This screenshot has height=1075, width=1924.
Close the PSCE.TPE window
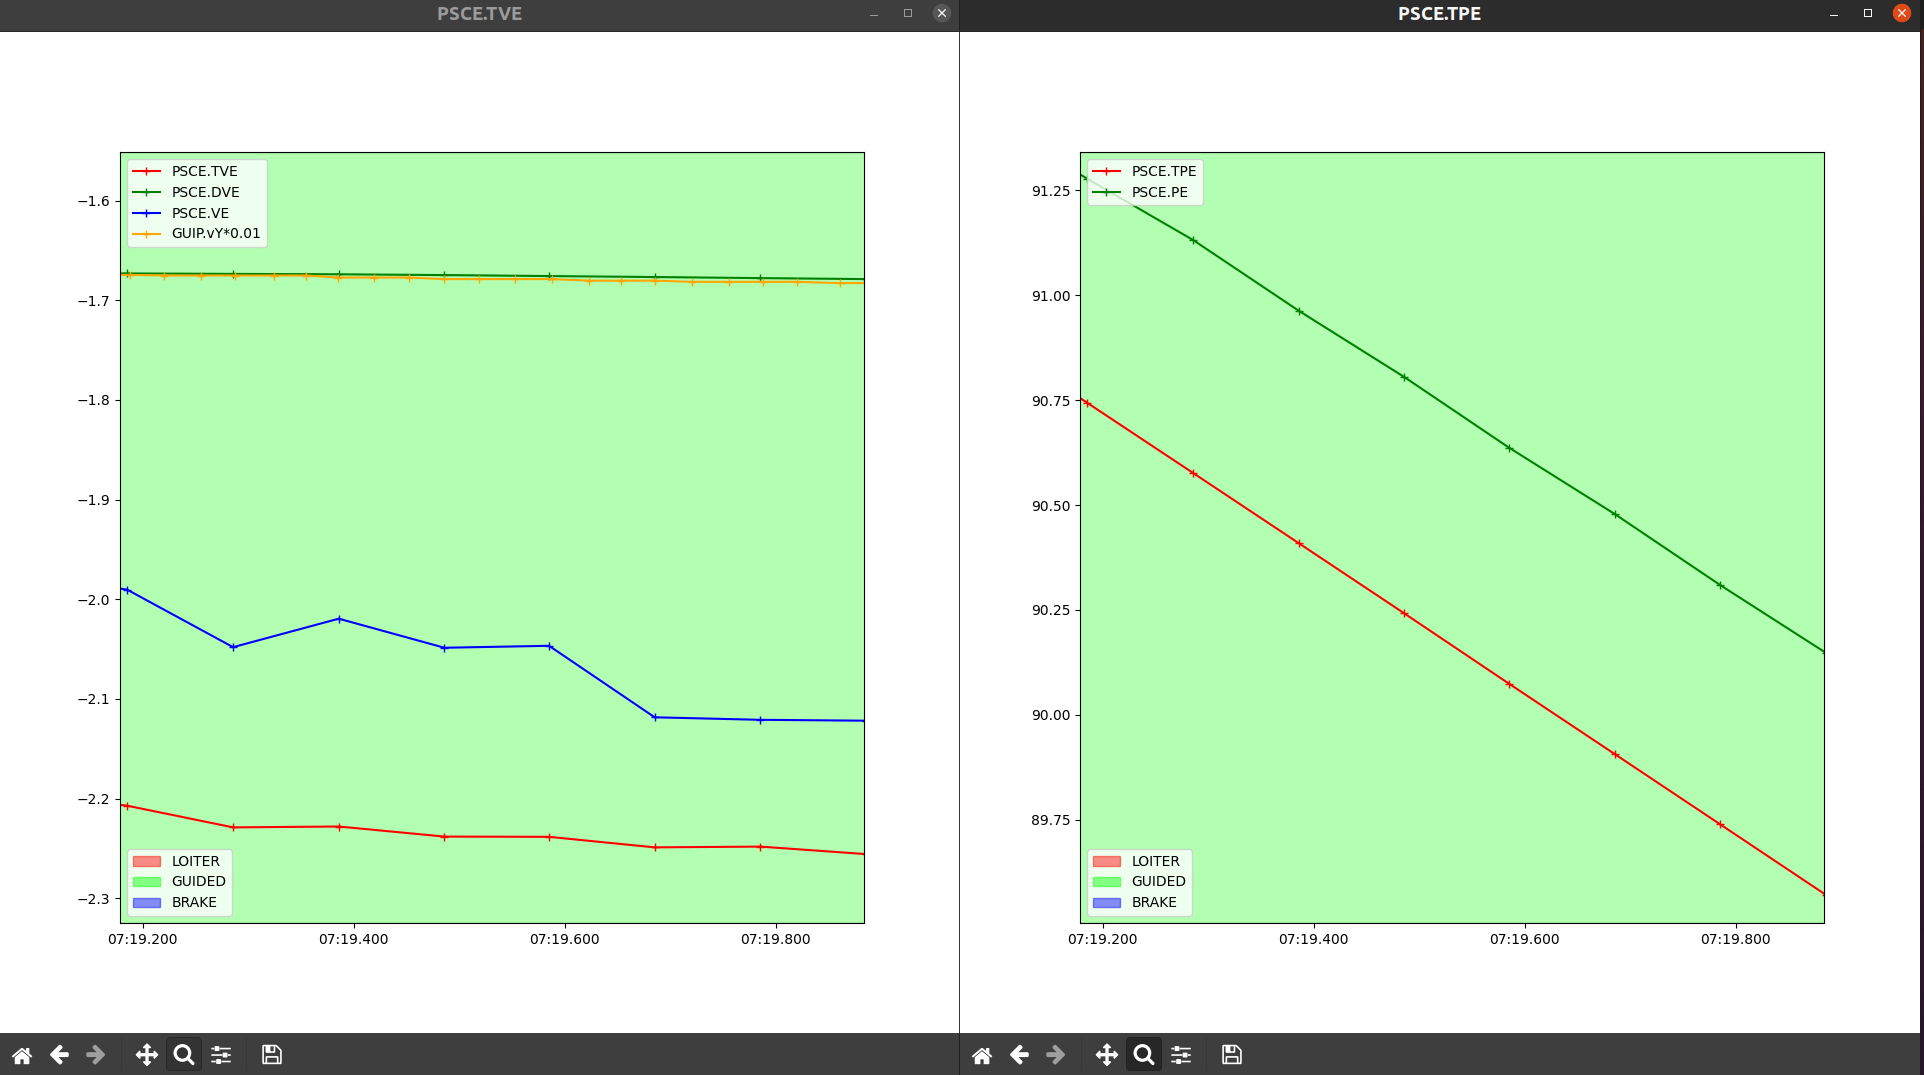pyautogui.click(x=1902, y=14)
